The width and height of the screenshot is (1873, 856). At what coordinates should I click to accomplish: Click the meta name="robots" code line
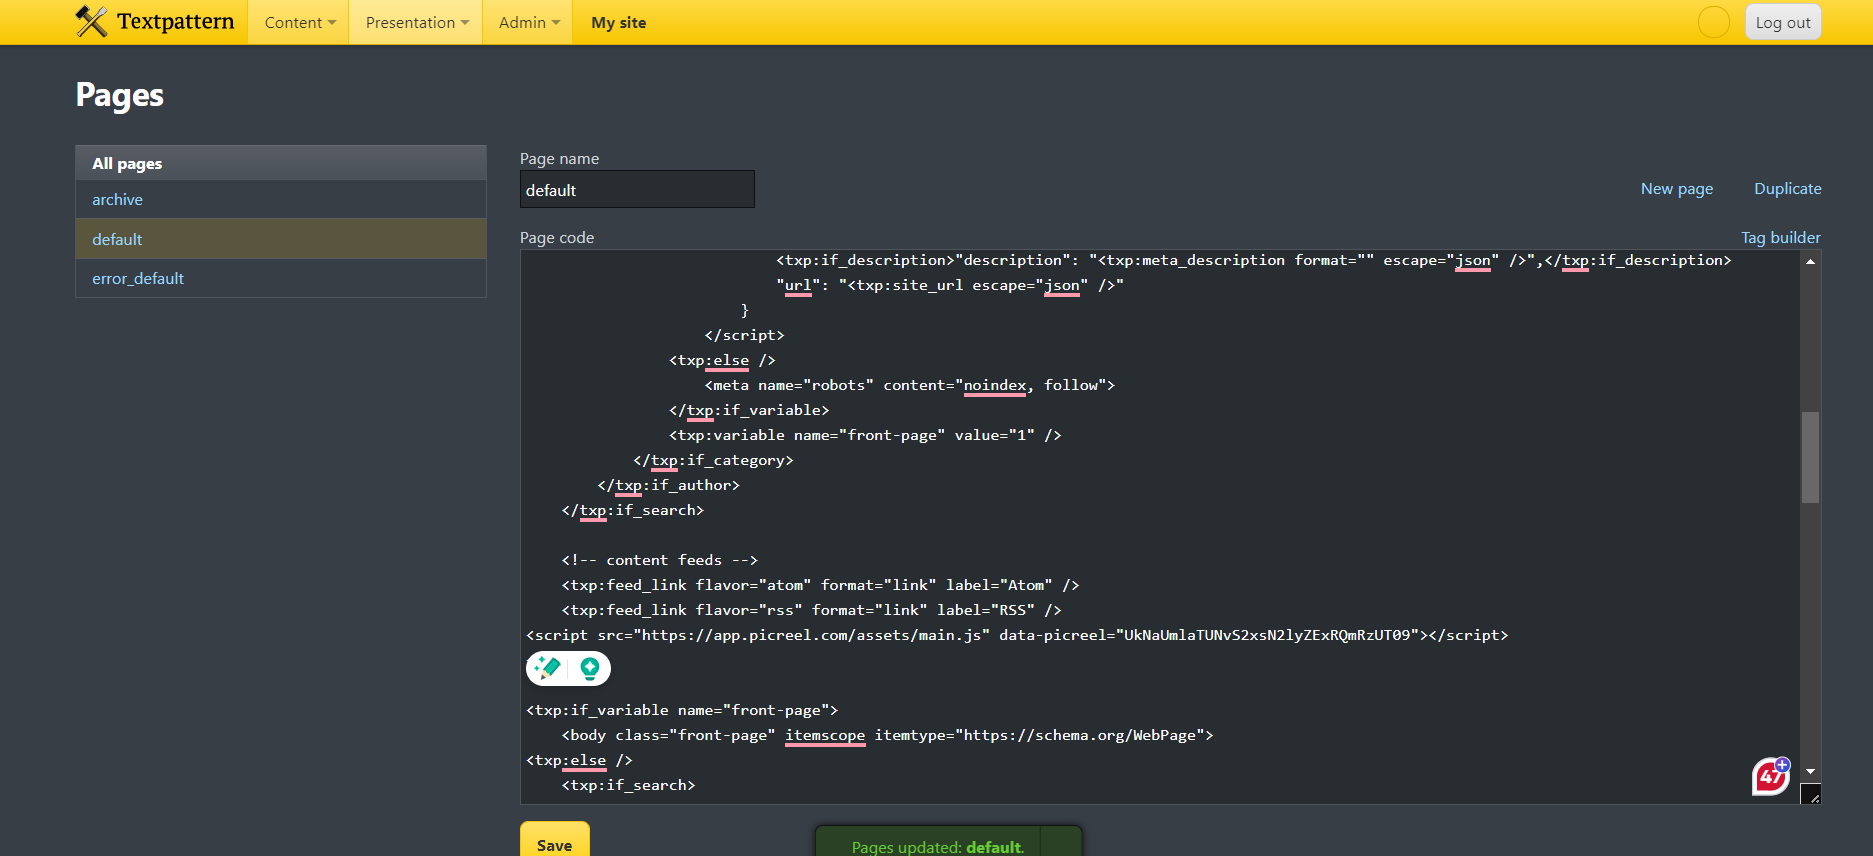(909, 385)
